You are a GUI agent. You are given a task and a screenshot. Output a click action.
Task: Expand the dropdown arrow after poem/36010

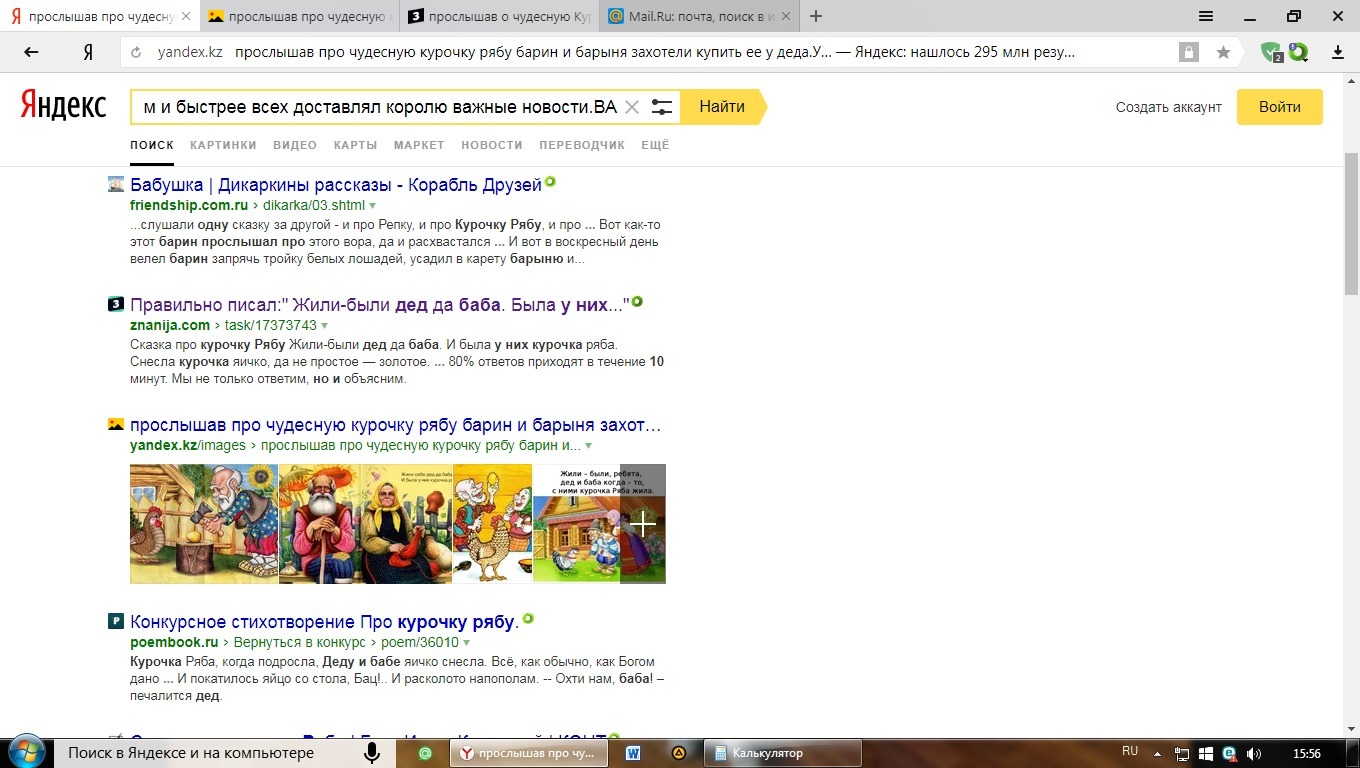click(x=467, y=643)
